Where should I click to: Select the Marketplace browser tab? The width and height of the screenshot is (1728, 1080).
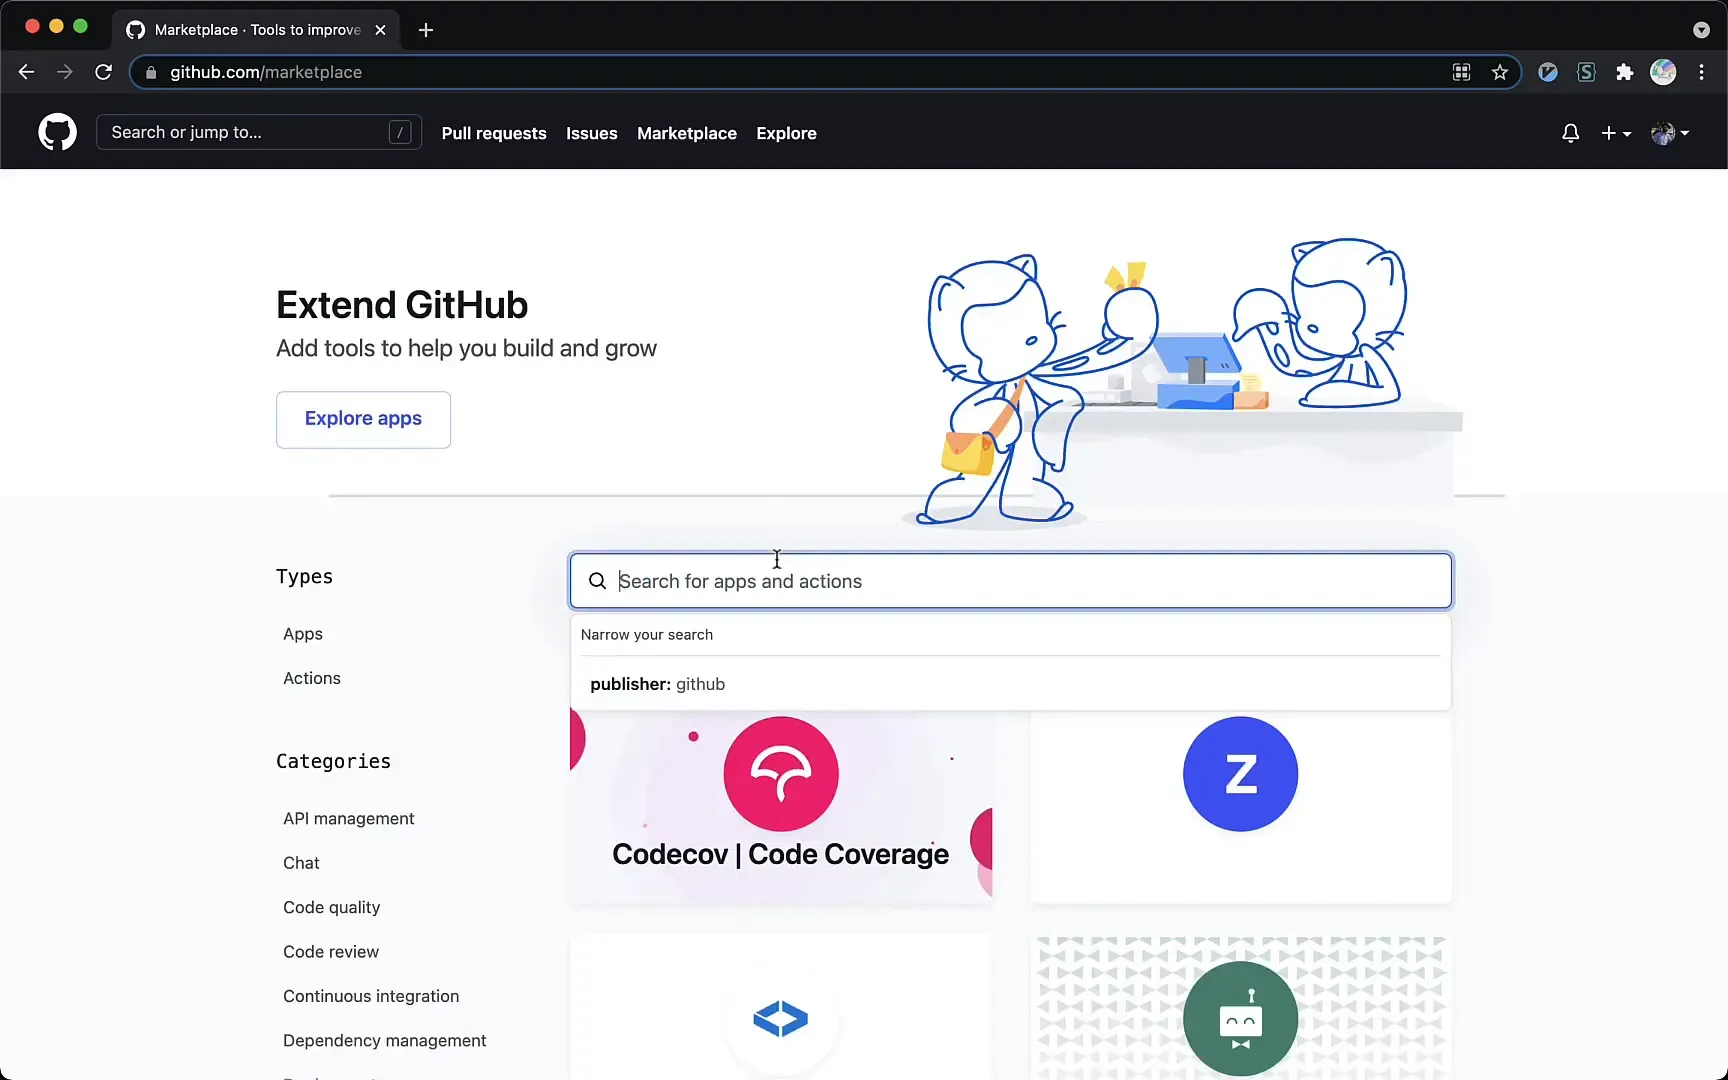click(x=256, y=30)
